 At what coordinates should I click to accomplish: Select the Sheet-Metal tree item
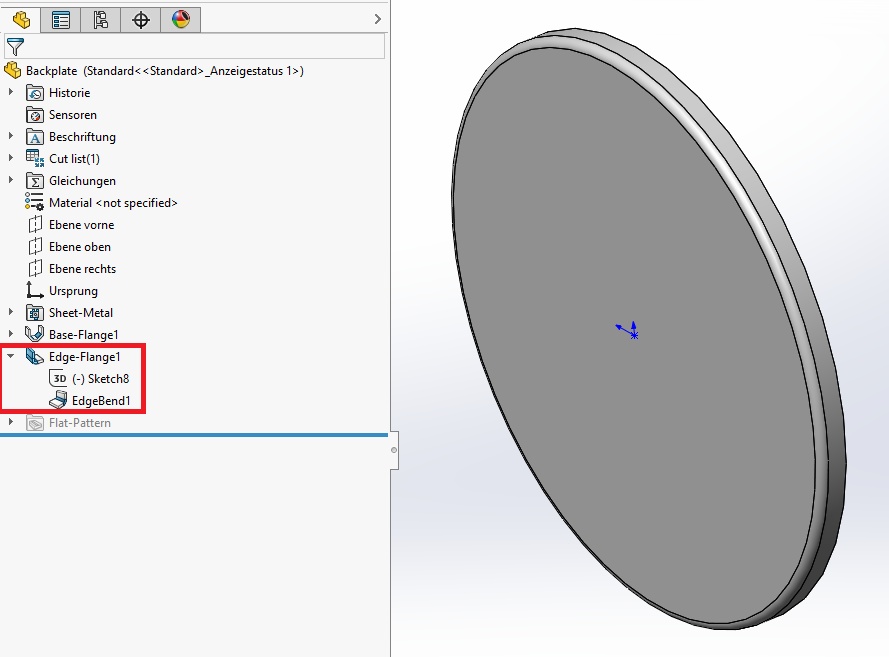pos(81,313)
